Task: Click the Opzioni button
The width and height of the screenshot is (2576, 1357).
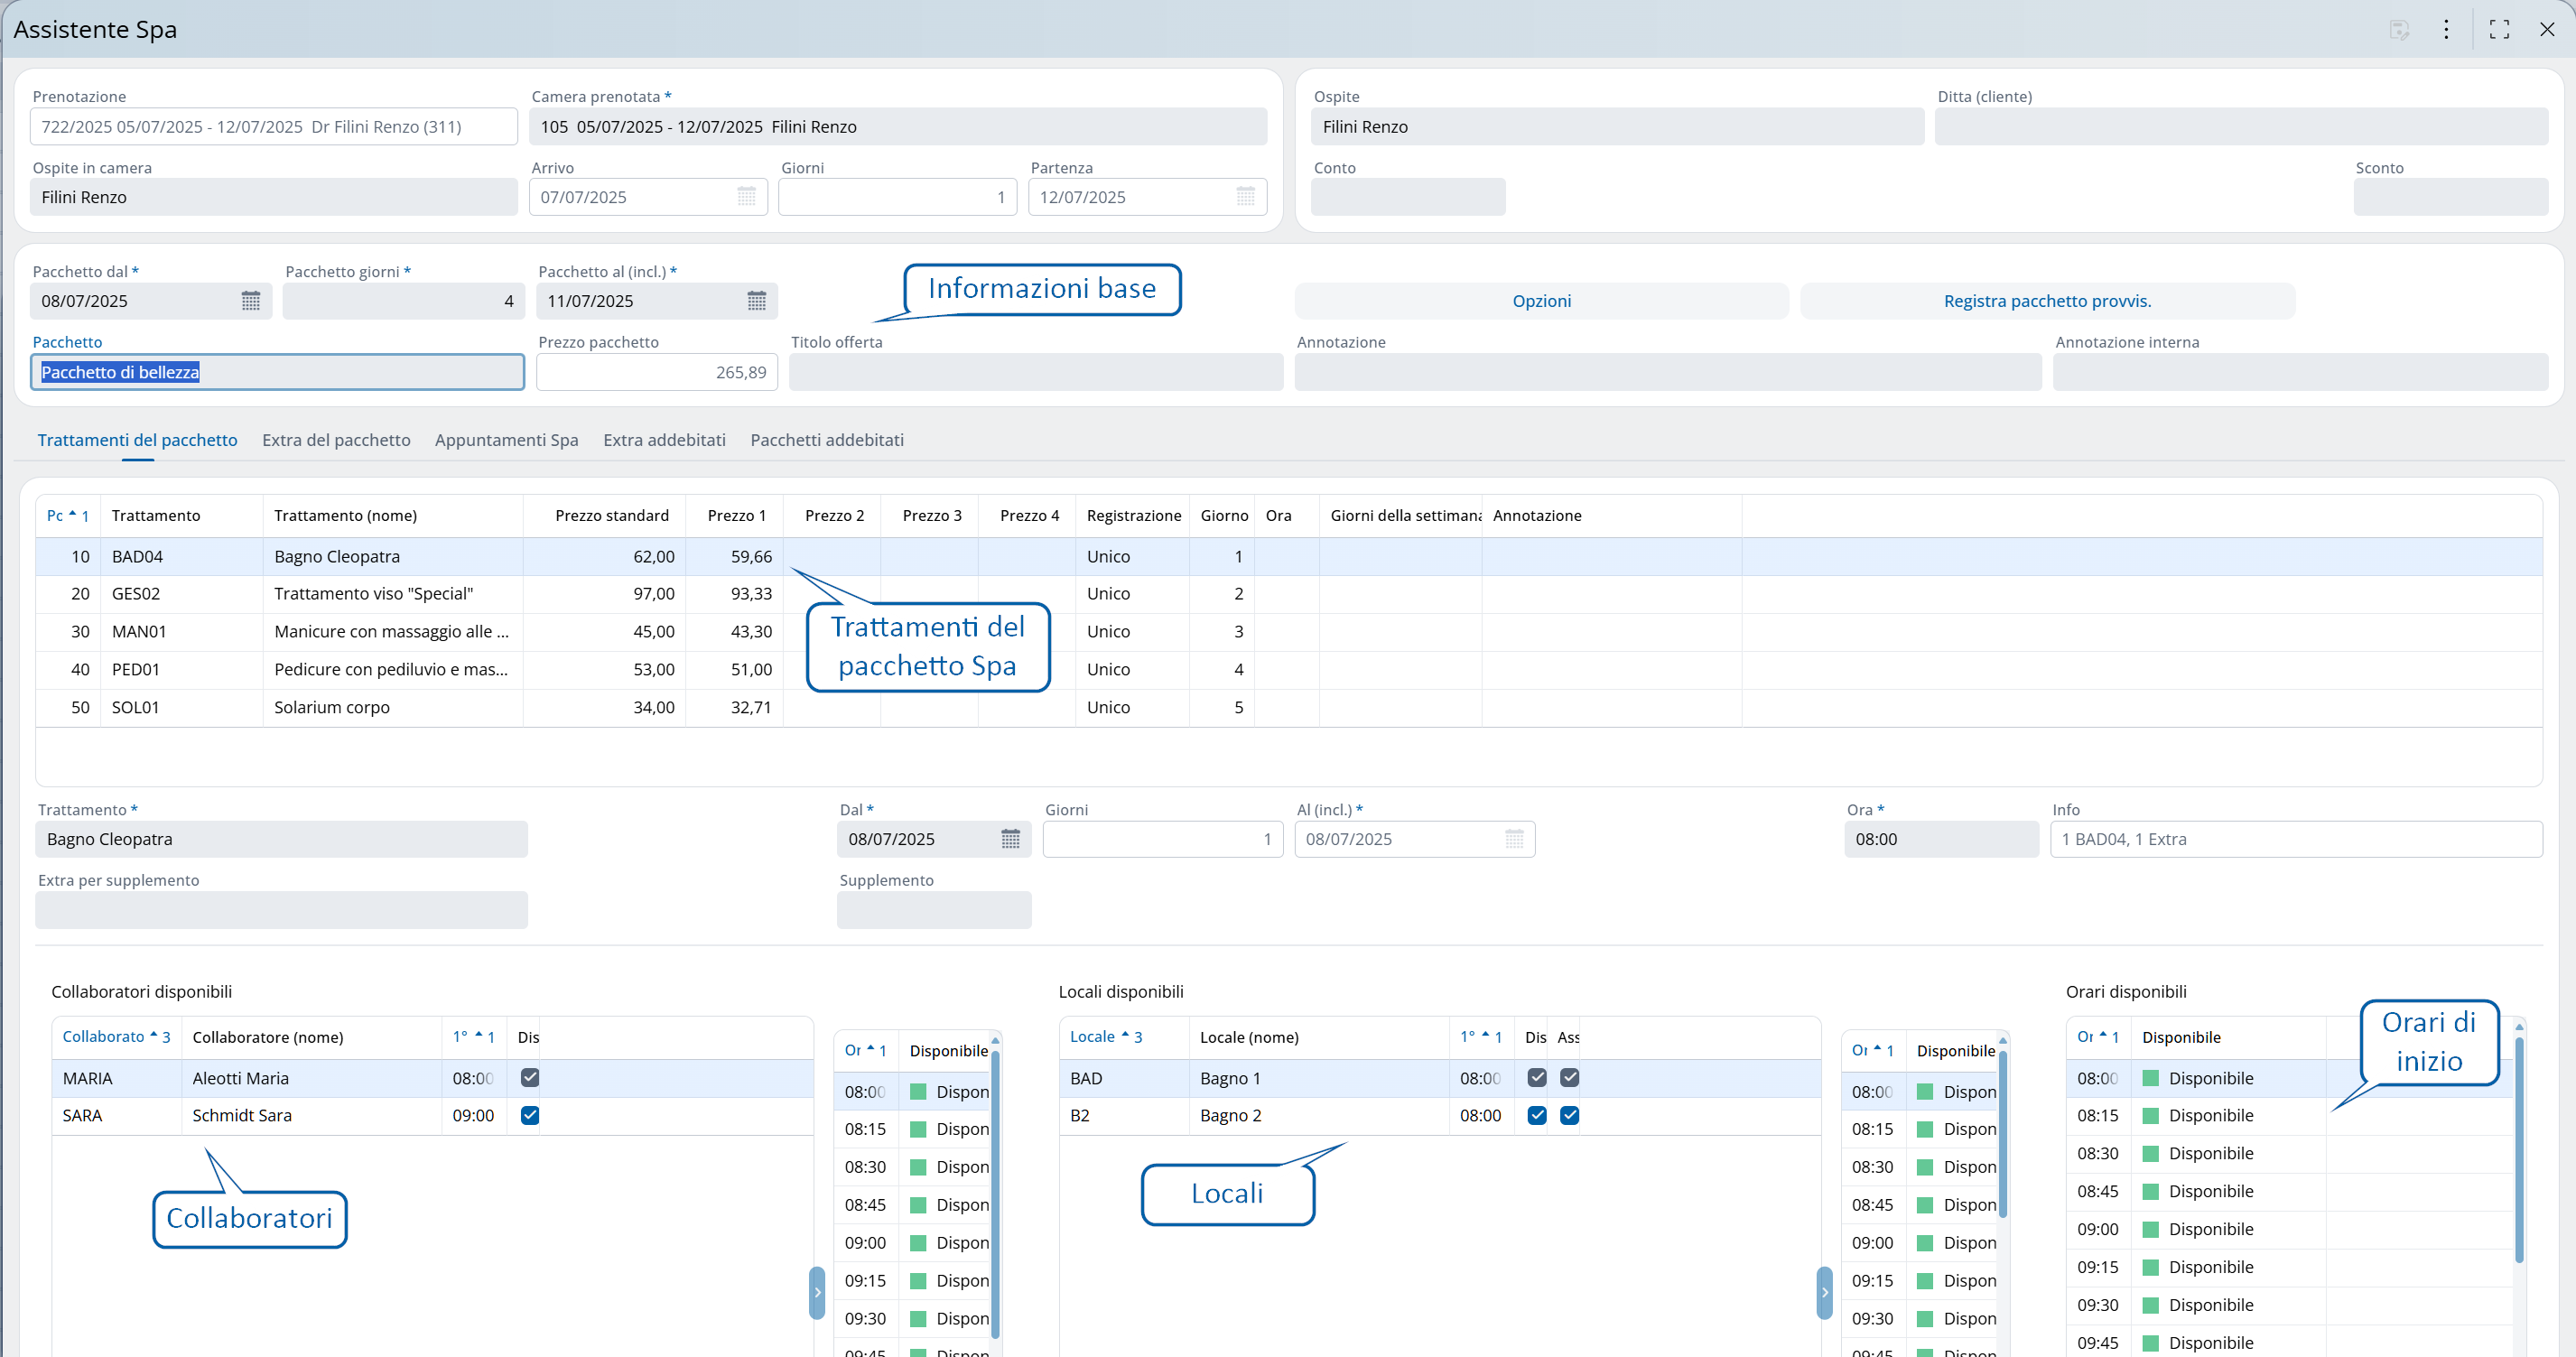Action: 1541,301
